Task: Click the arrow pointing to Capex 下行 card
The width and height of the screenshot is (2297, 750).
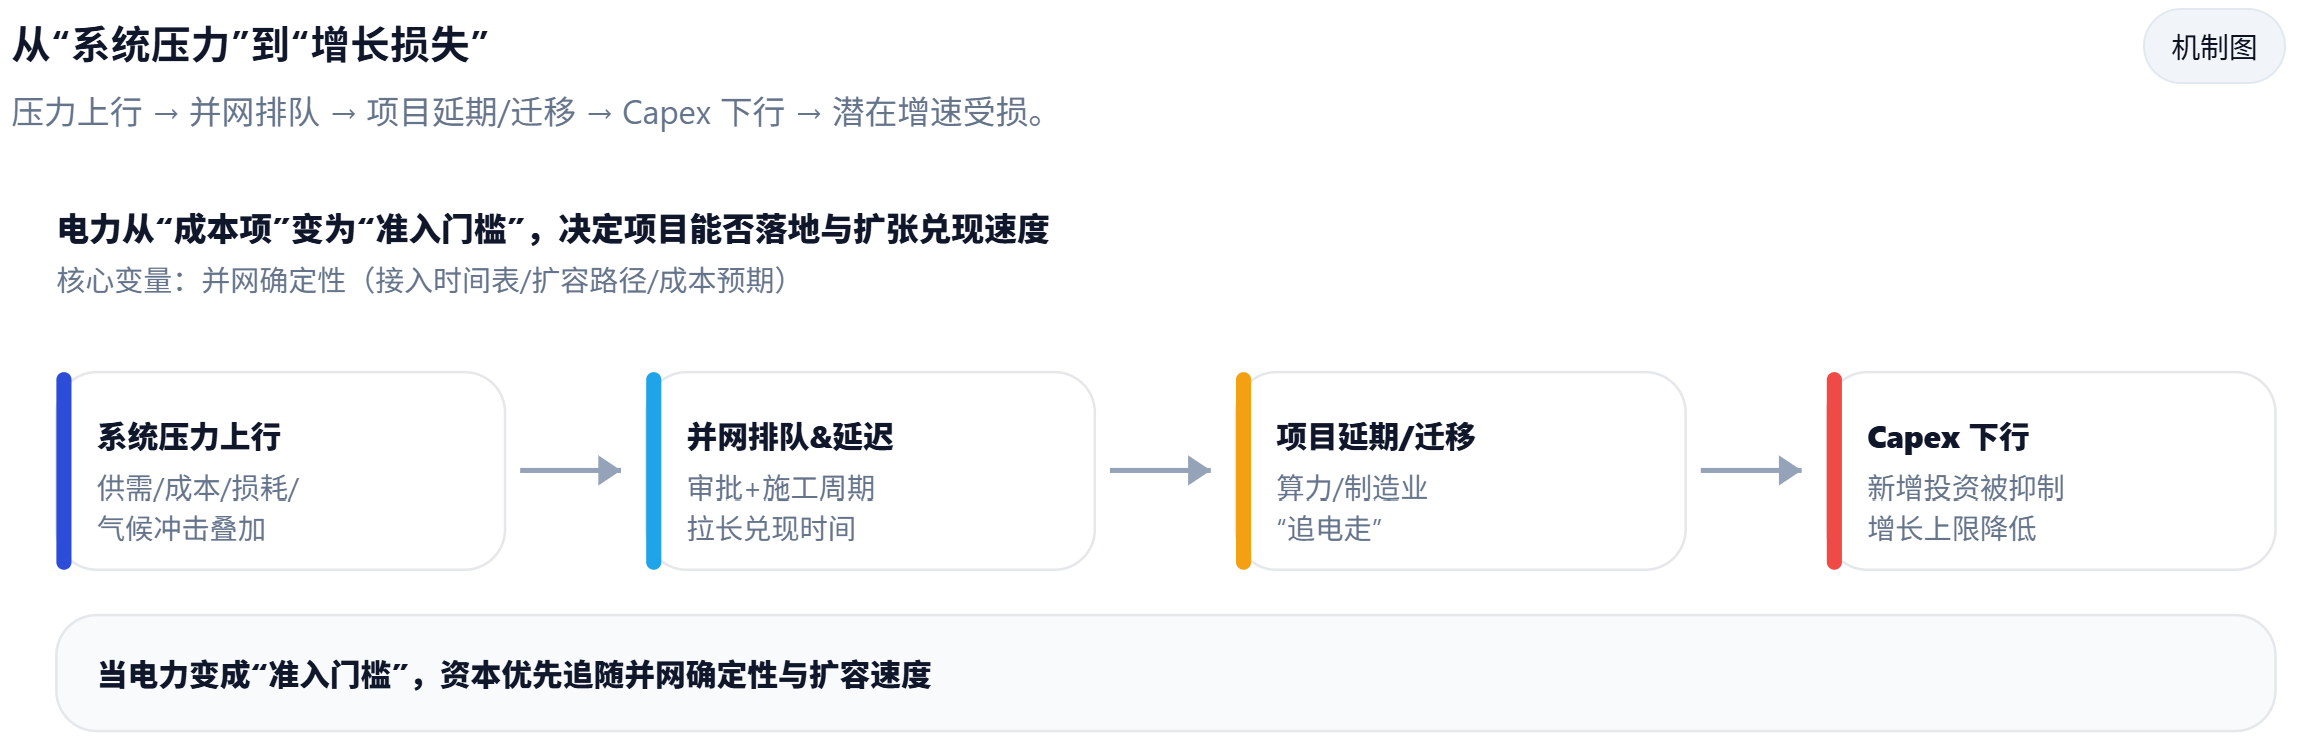Action: (1750, 470)
